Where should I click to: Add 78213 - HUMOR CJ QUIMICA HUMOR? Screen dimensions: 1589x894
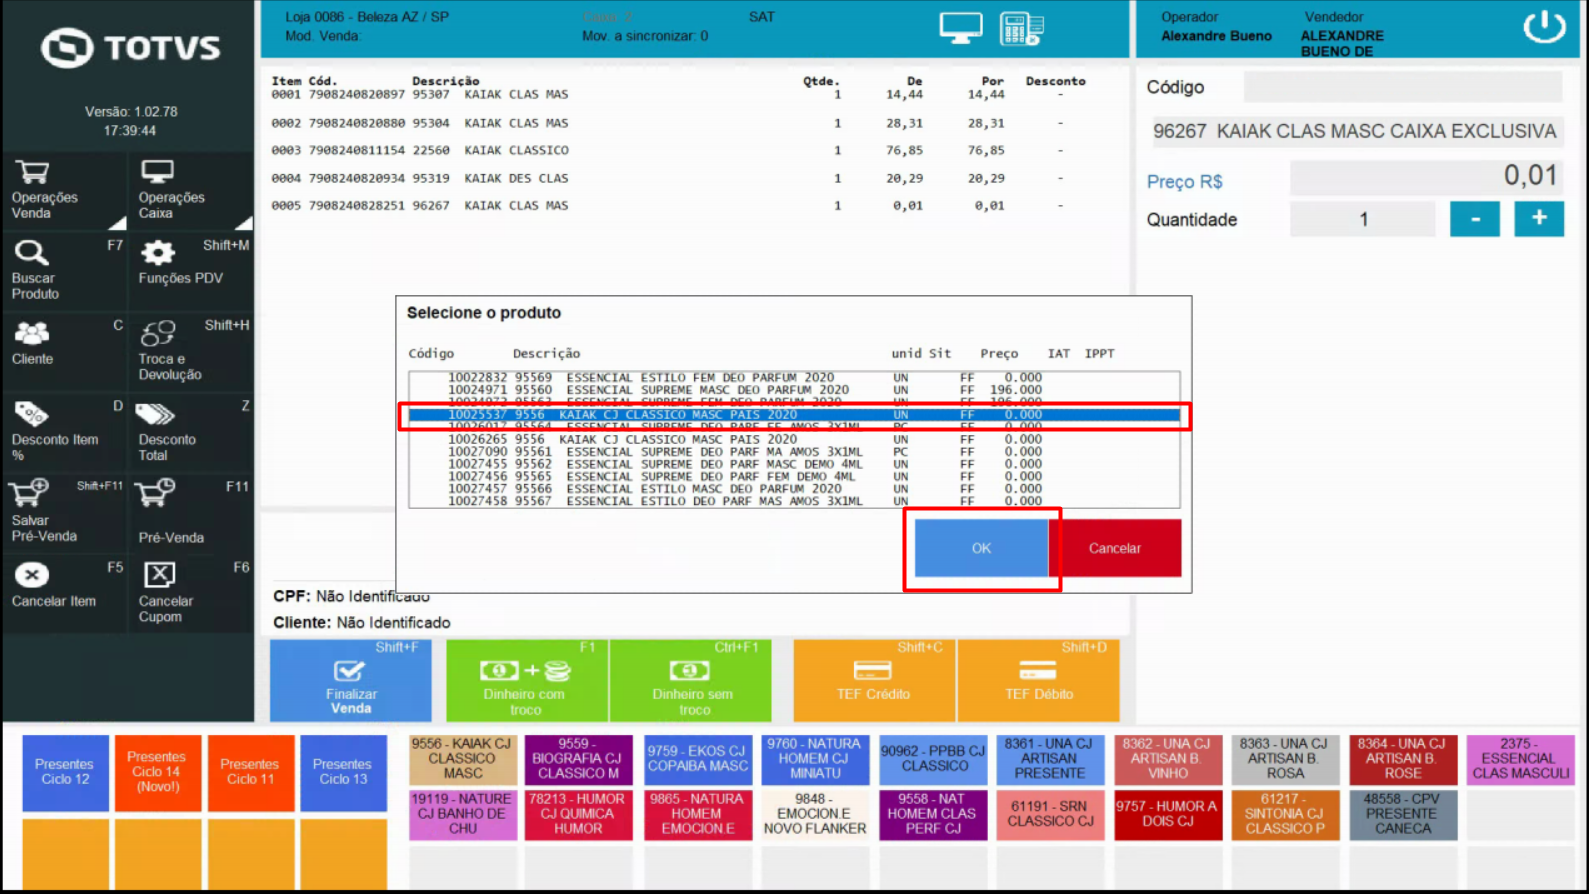[x=578, y=814]
